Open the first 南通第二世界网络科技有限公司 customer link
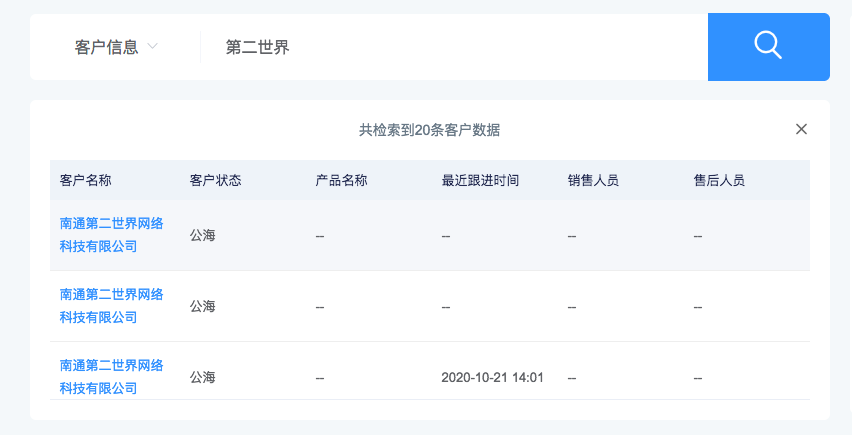This screenshot has height=435, width=852. (x=112, y=235)
